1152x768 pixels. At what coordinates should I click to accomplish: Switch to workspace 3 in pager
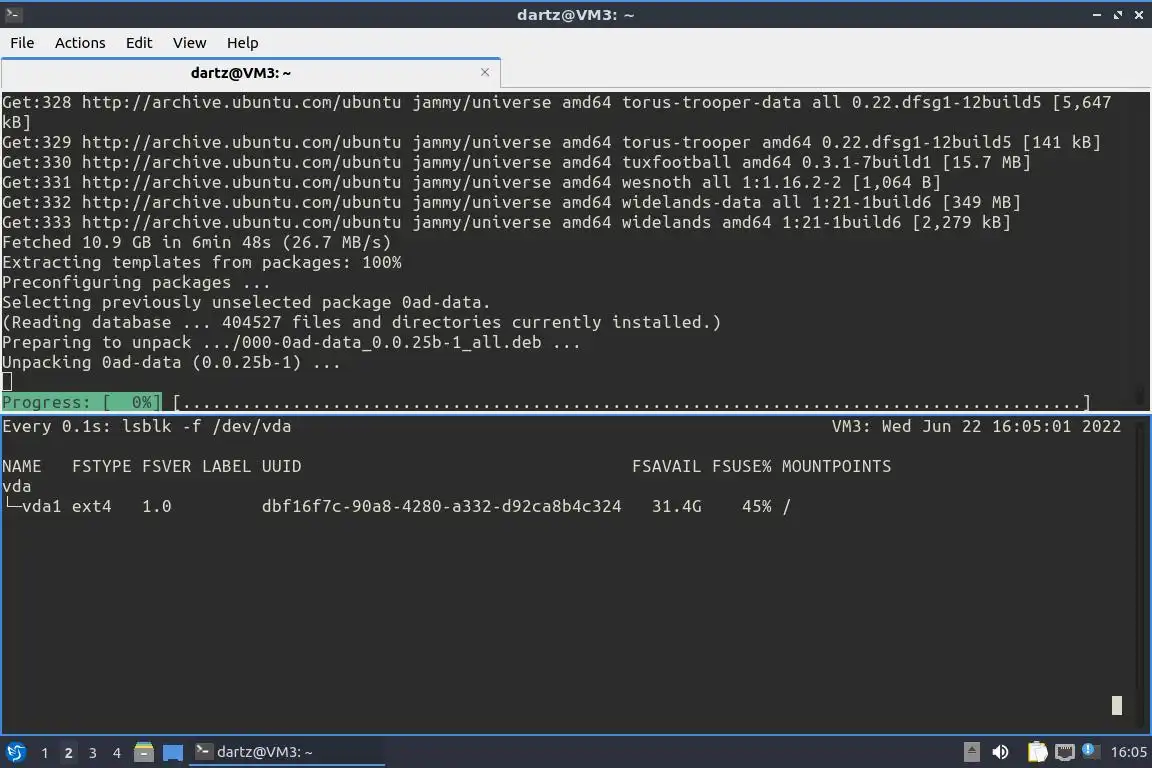[93, 753]
